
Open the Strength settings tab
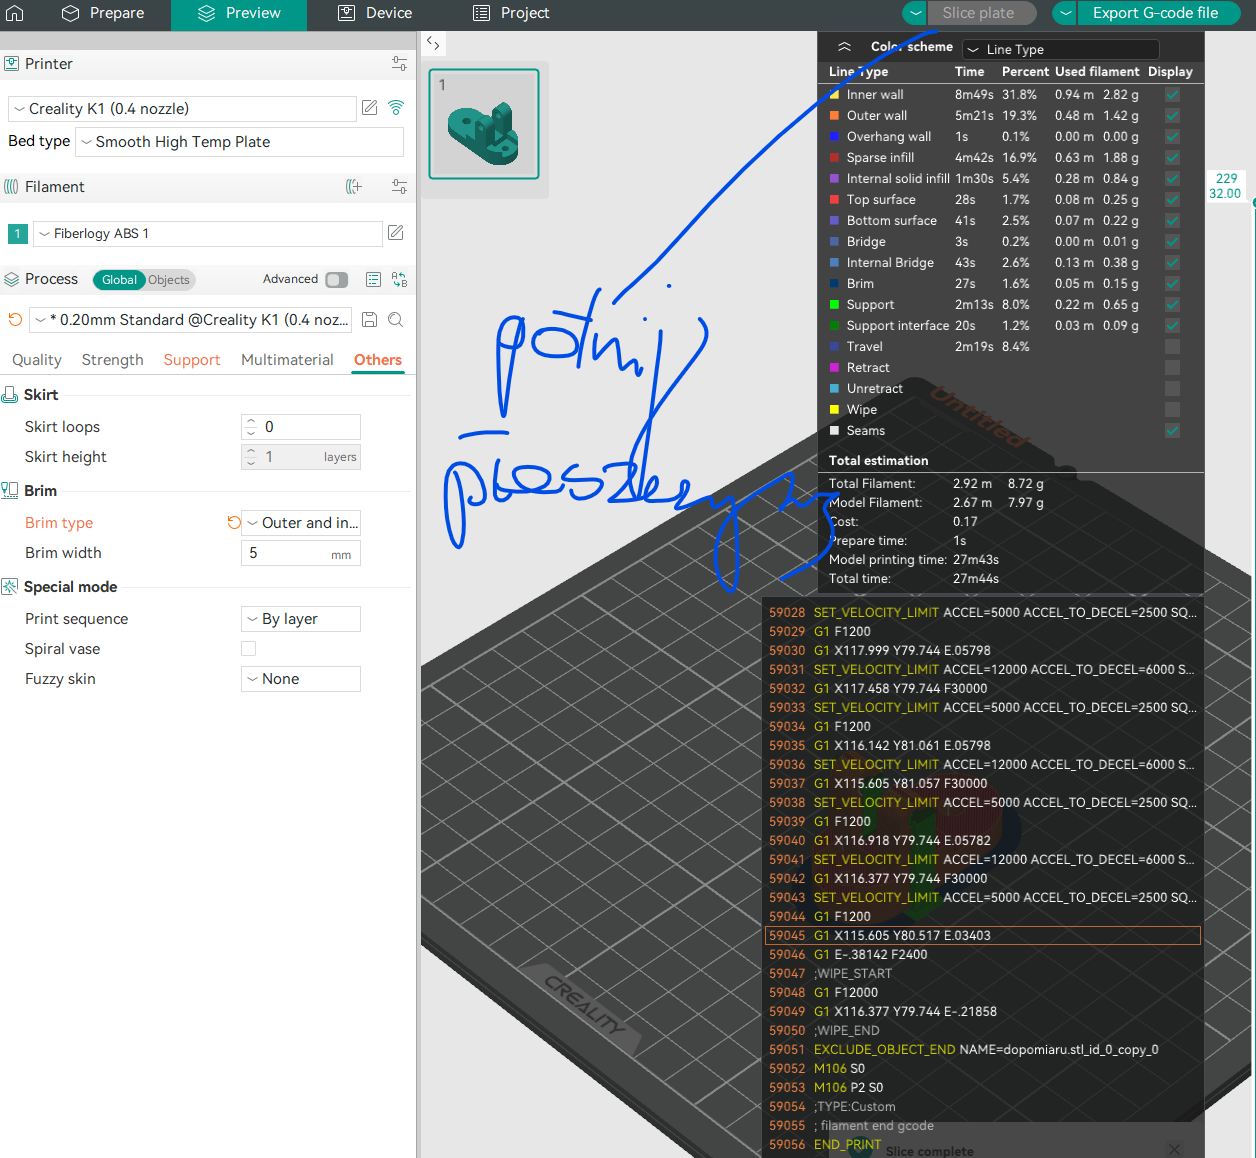tap(112, 360)
